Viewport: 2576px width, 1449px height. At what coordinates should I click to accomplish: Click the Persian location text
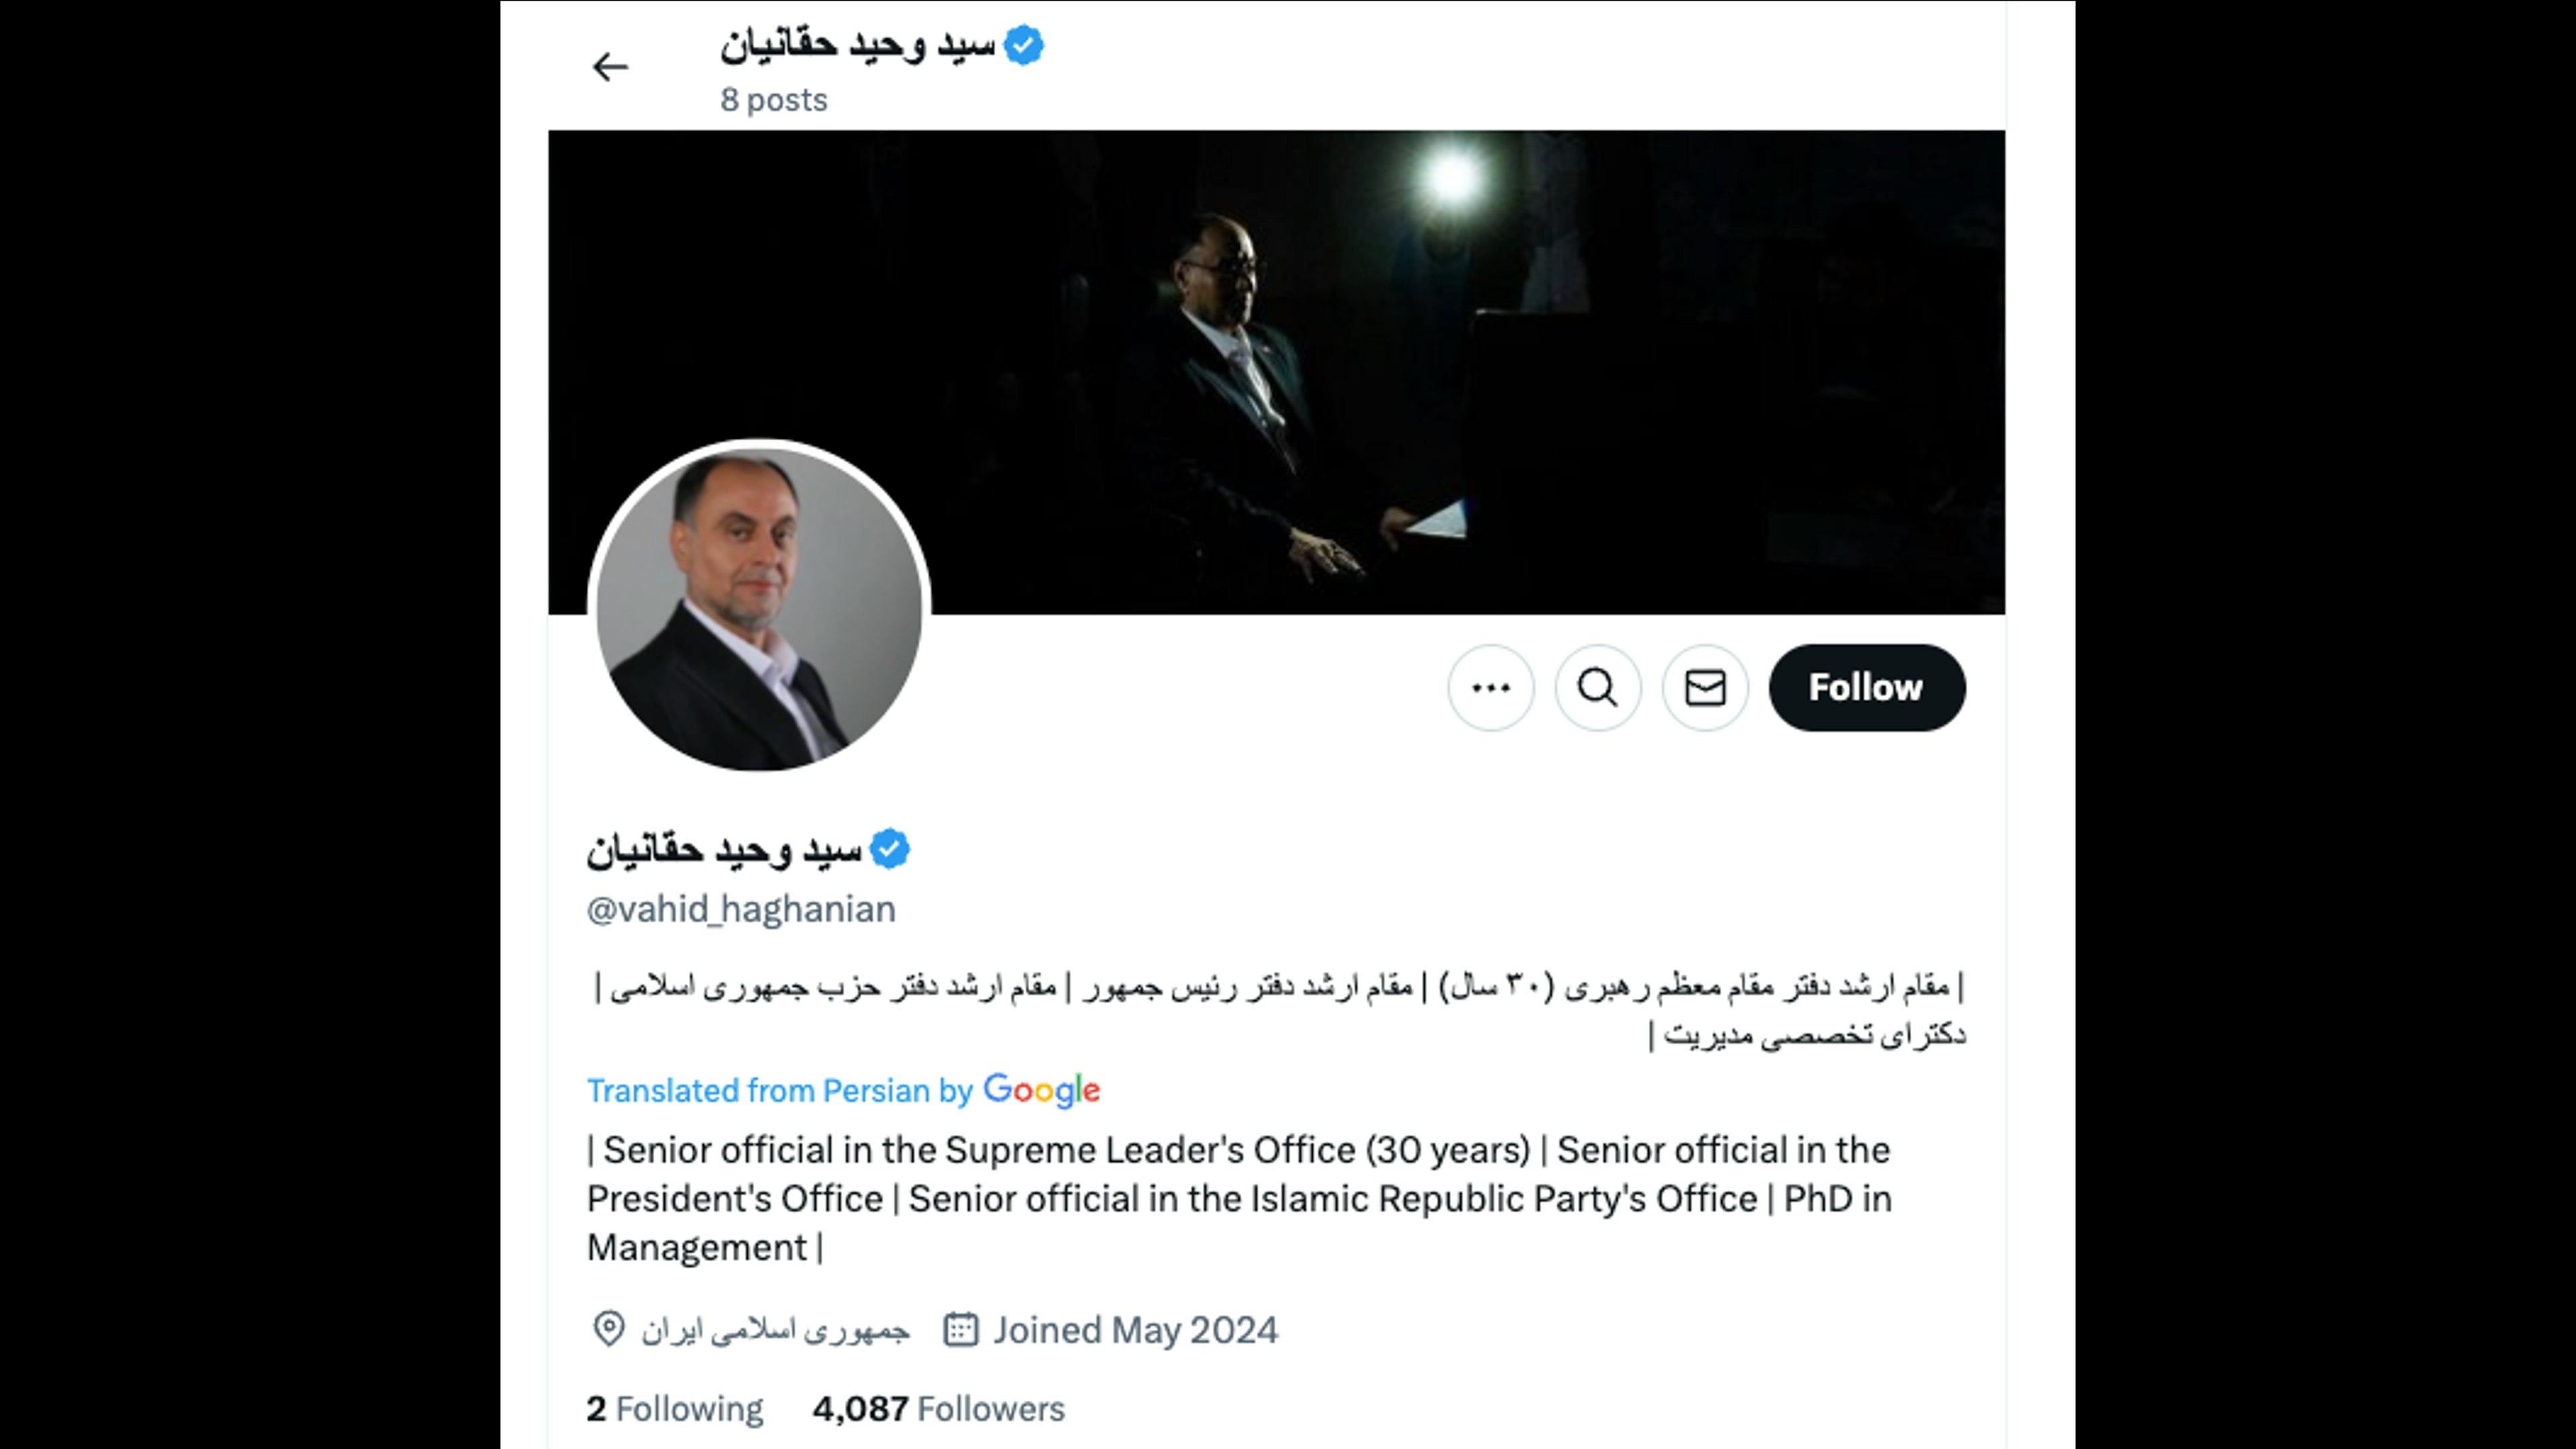coord(775,1330)
